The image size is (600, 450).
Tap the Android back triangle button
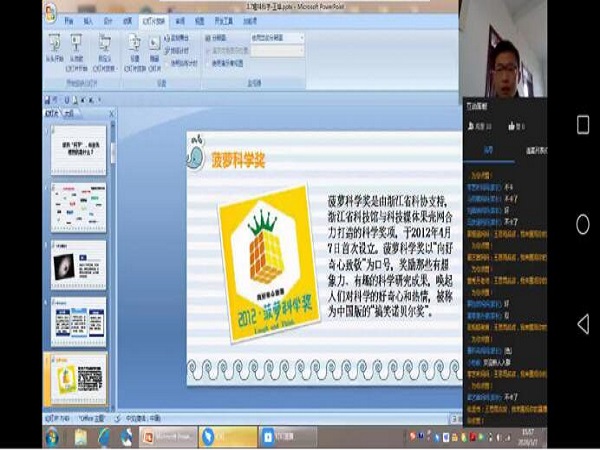click(x=582, y=324)
